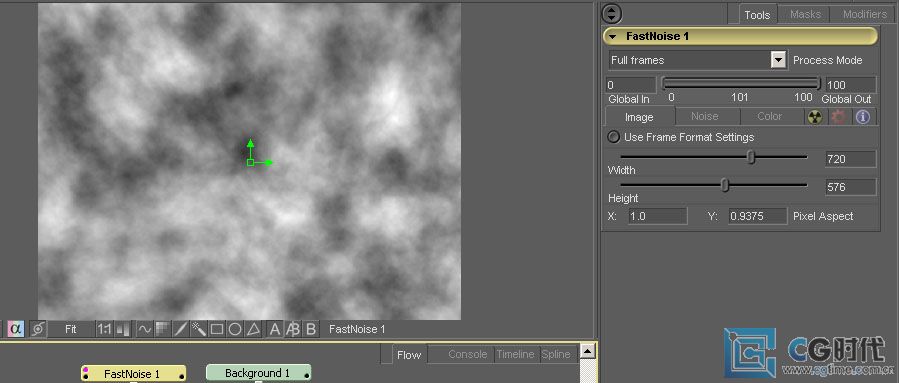The image size is (899, 383).
Task: Click the Global In value field
Action: (x=630, y=85)
